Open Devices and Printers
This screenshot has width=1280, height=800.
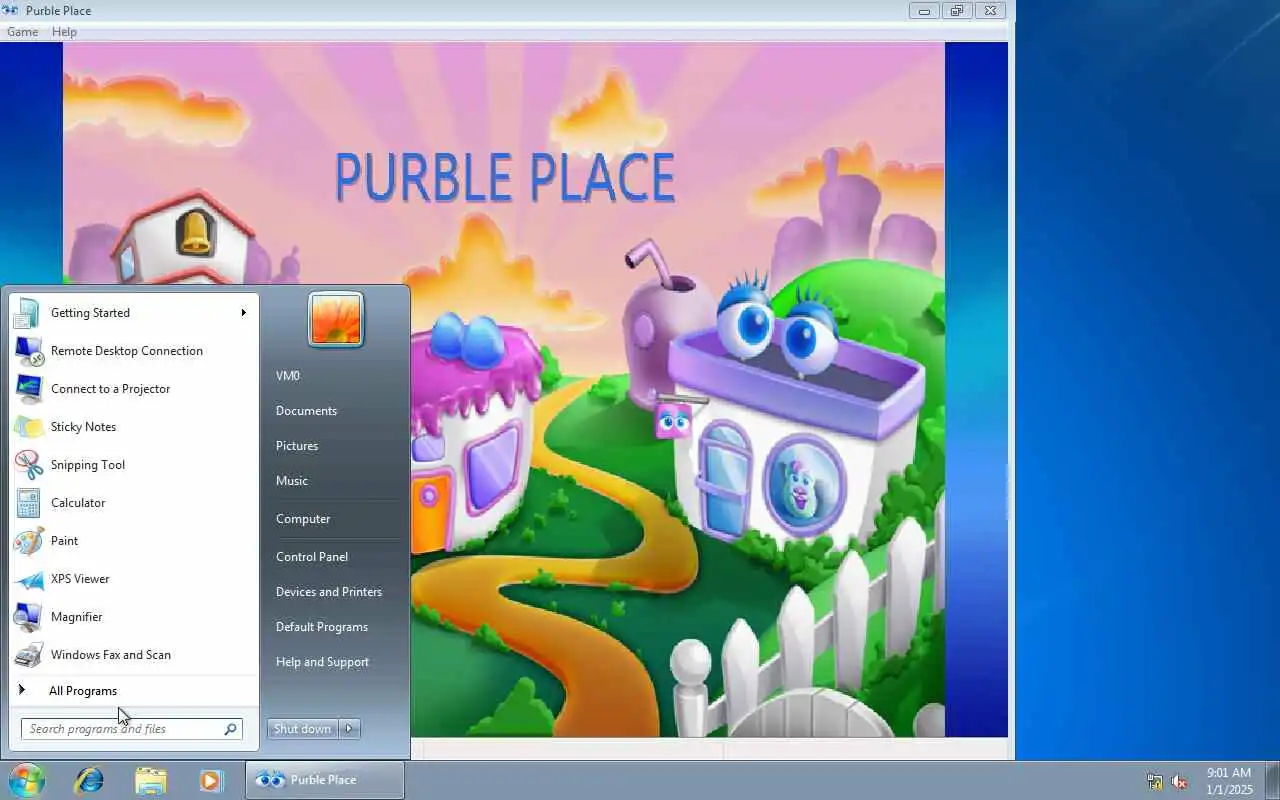(x=329, y=592)
